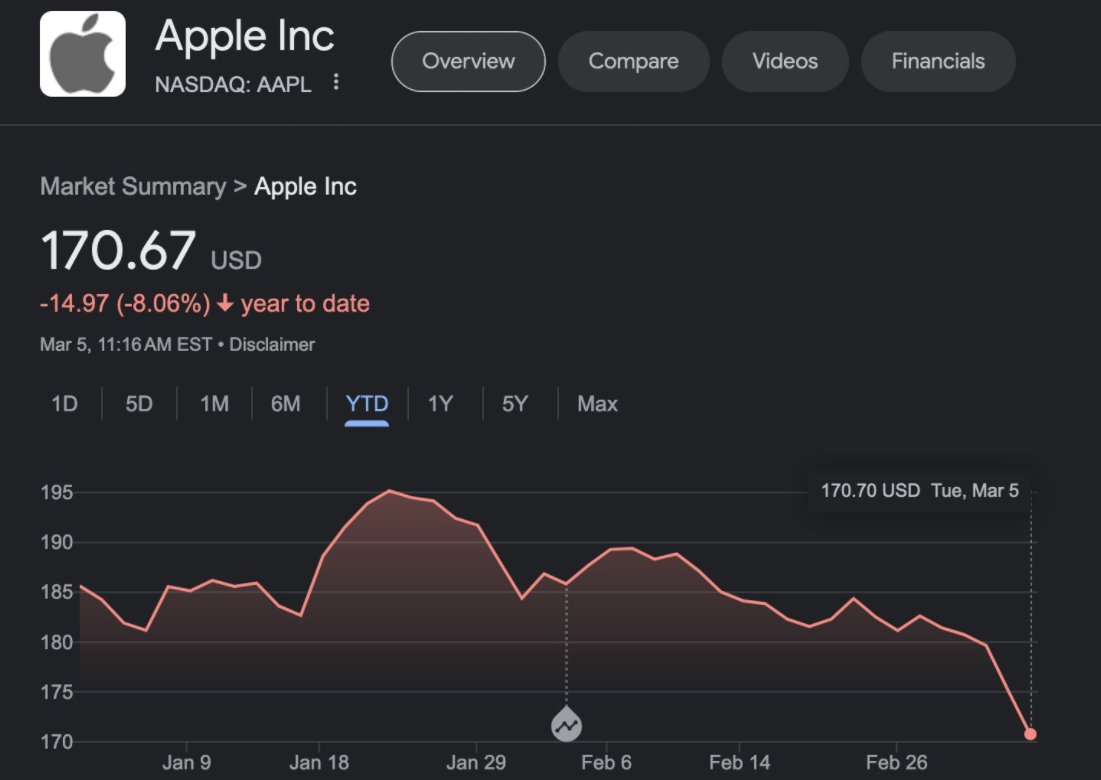Click the news event marker icon on chart
Viewport: 1101px width, 780px height.
point(566,725)
